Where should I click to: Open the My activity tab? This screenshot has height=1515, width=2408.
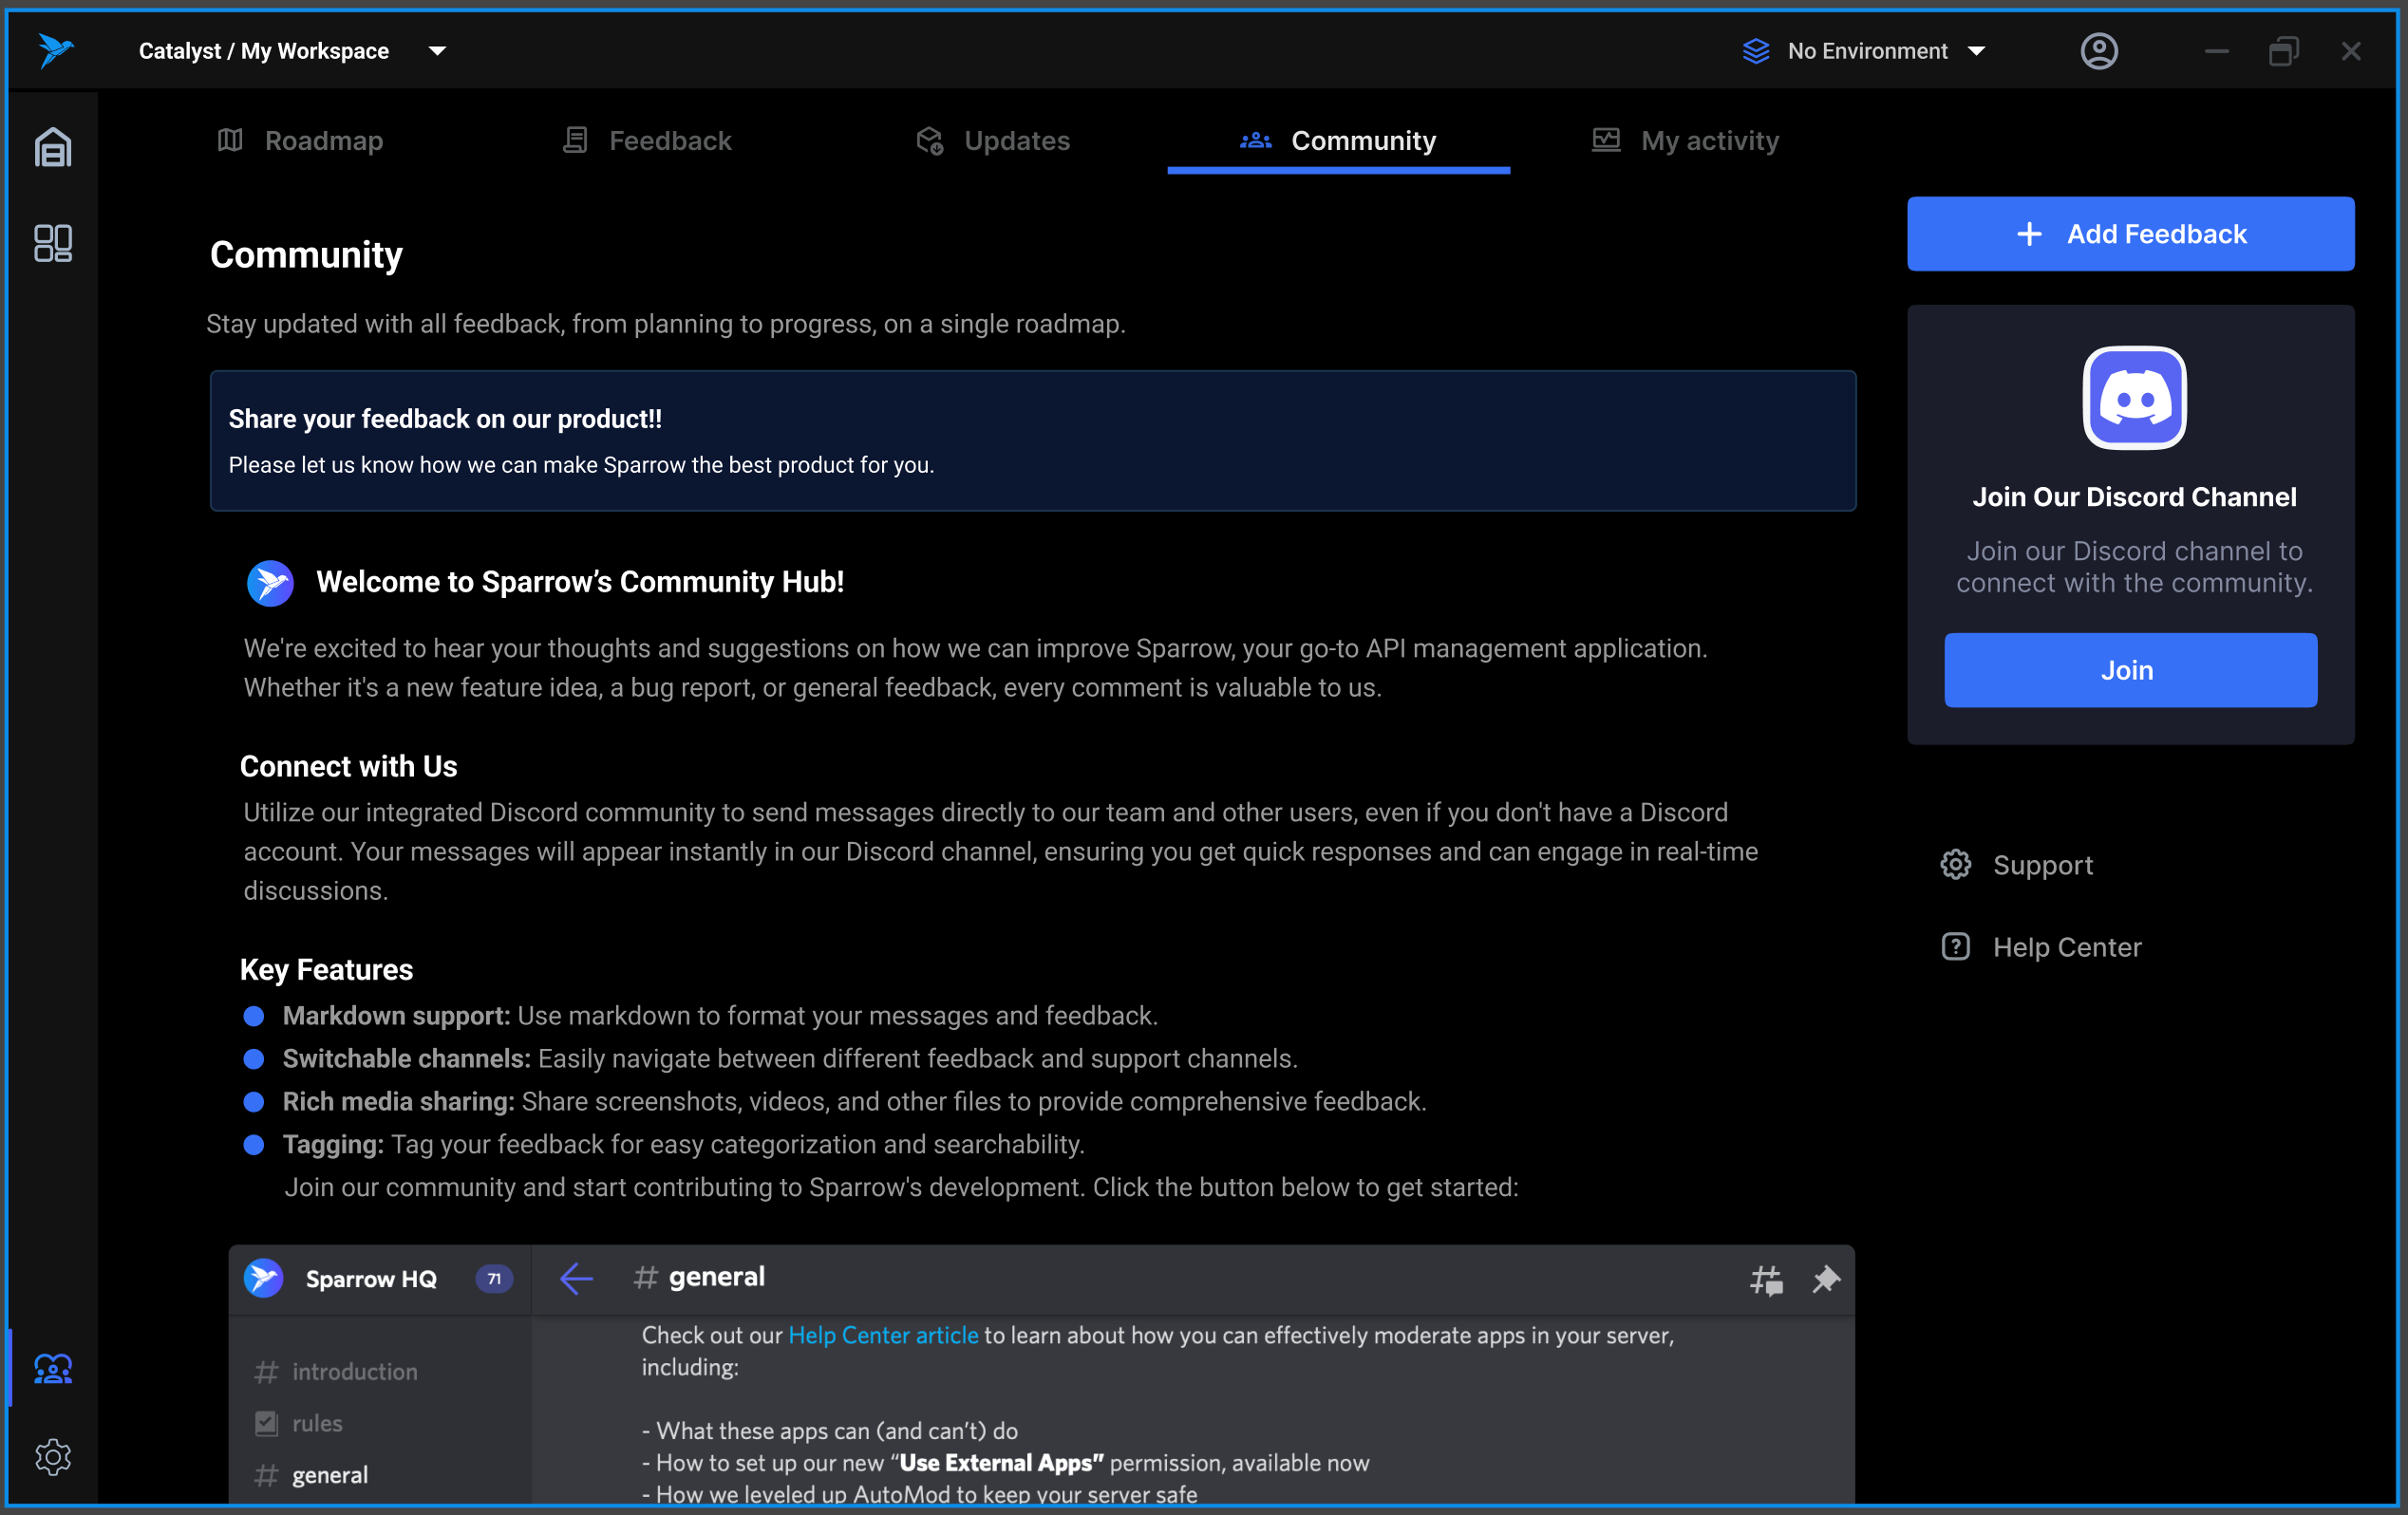[1685, 141]
